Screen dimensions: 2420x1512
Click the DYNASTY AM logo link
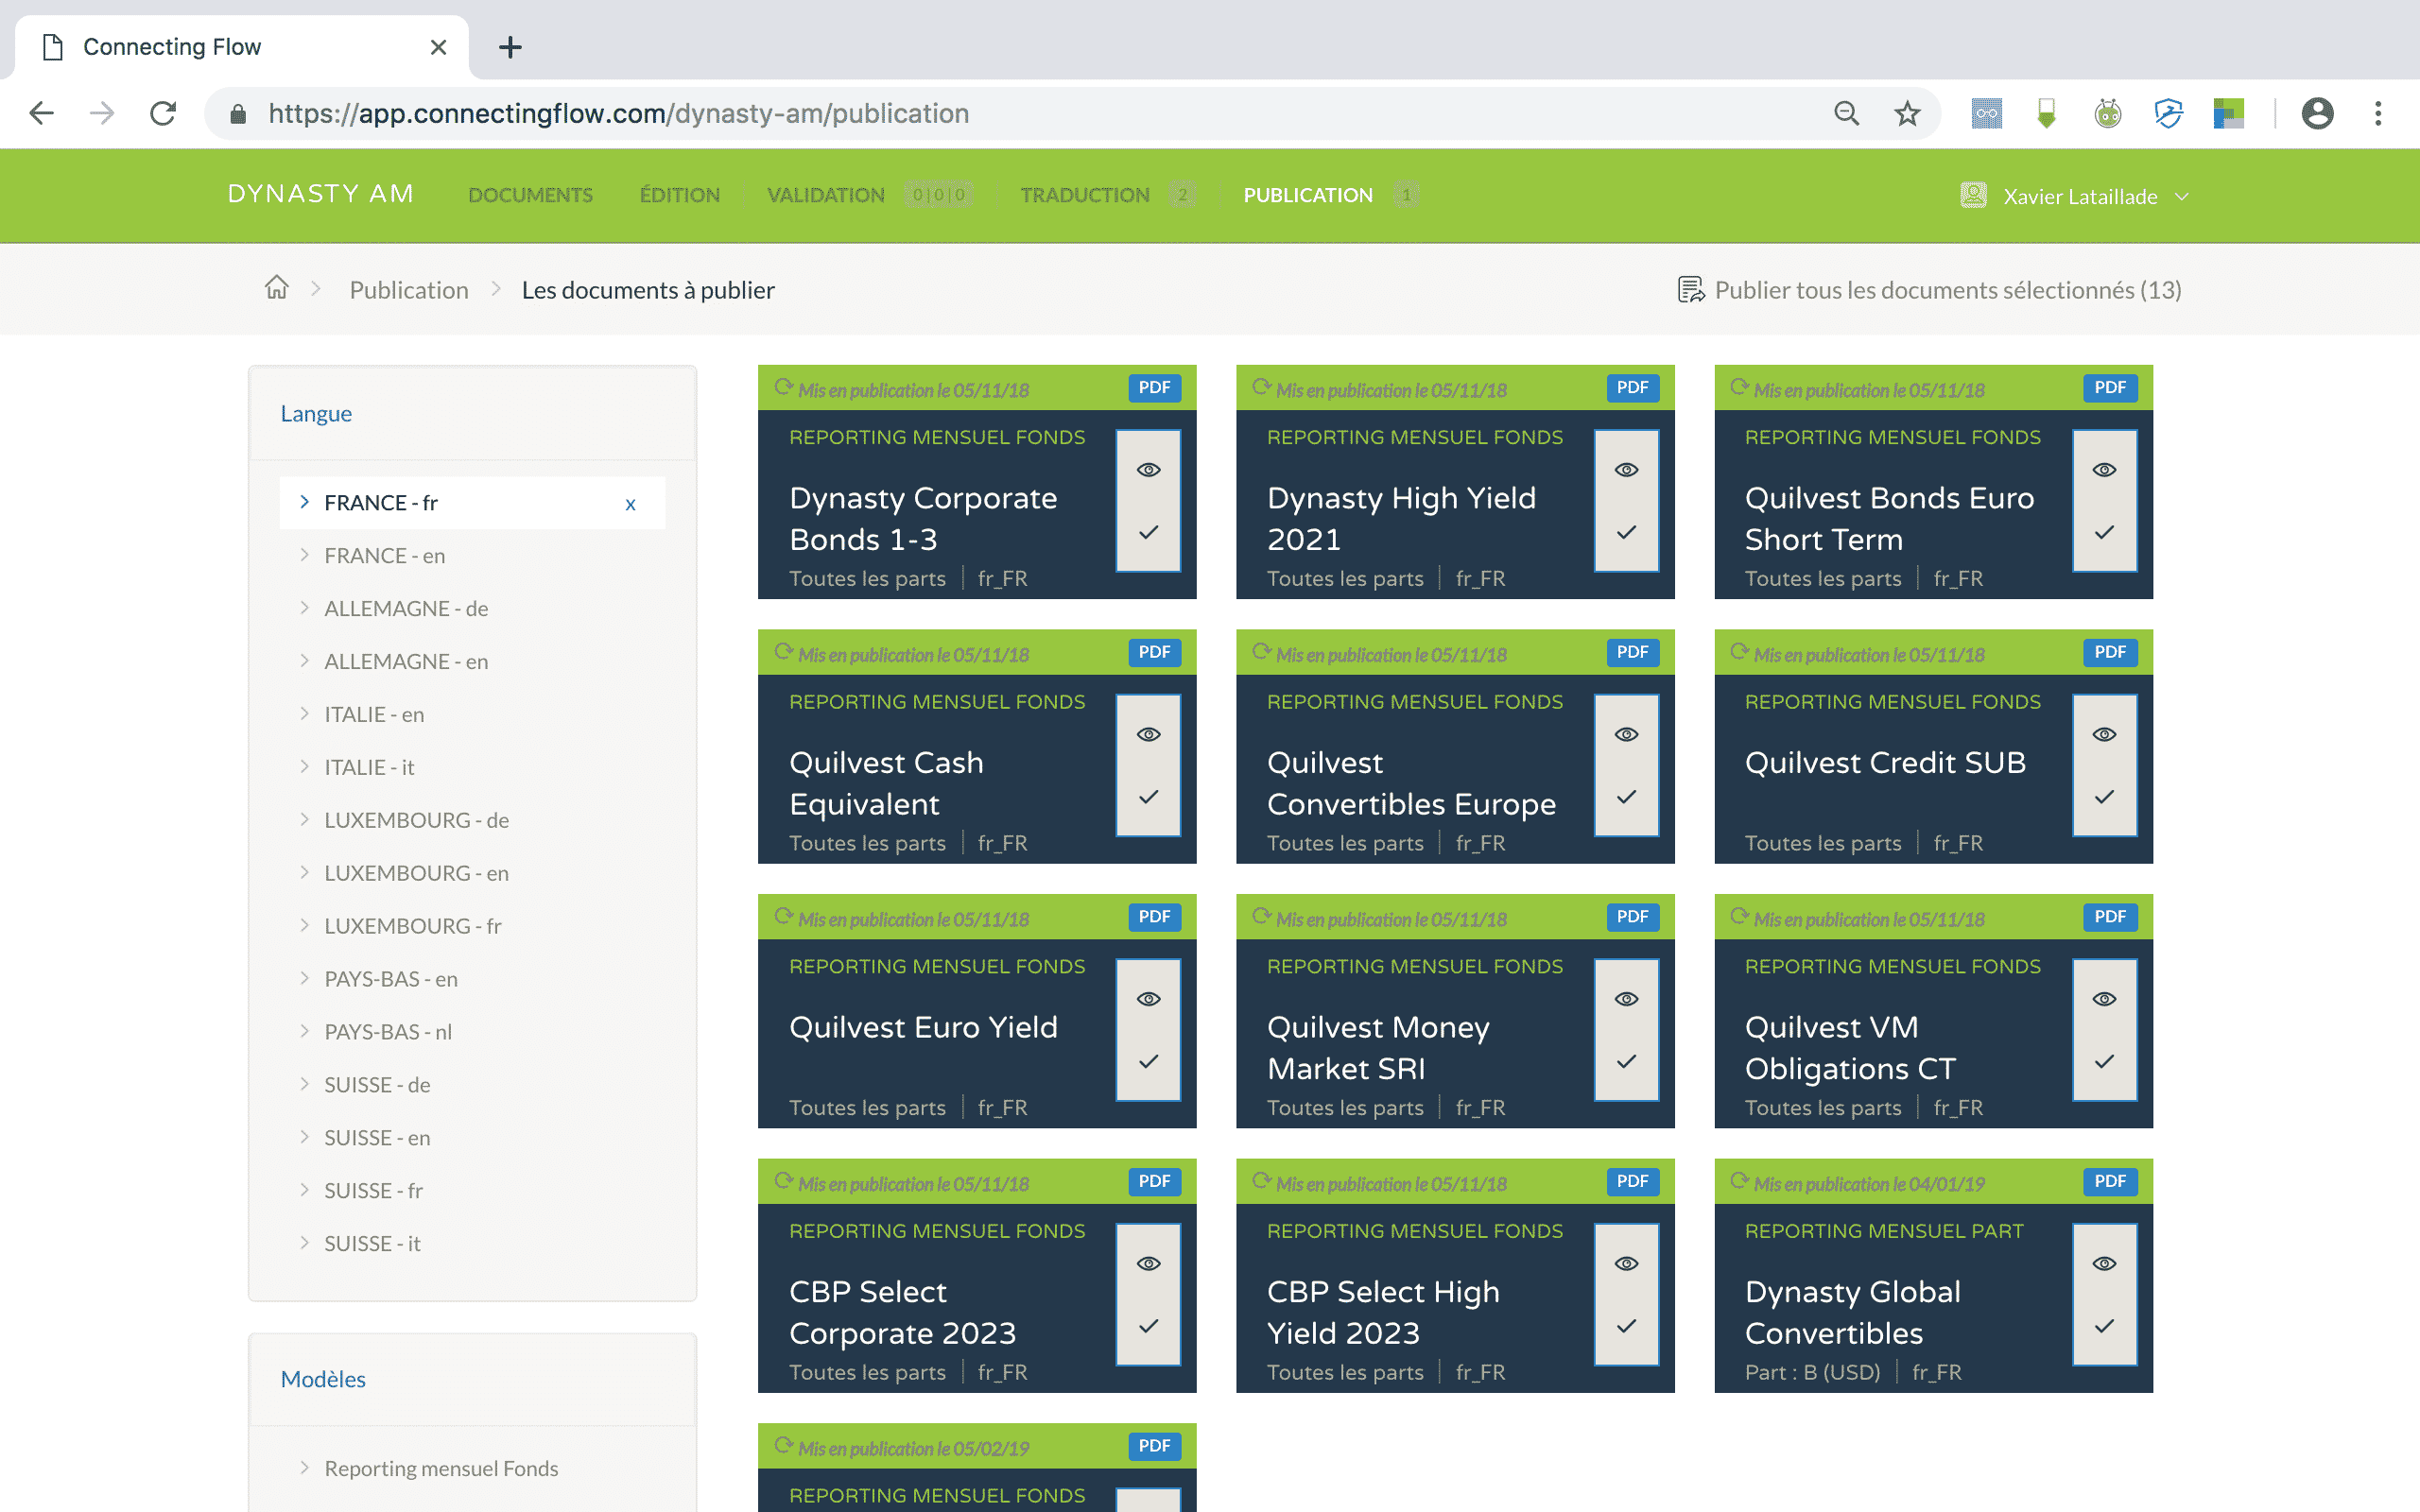(321, 194)
